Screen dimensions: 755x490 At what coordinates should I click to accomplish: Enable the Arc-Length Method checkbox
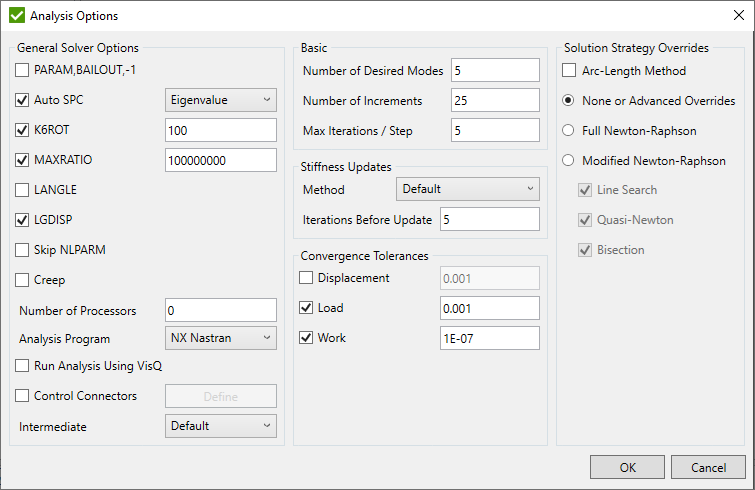pyautogui.click(x=569, y=71)
